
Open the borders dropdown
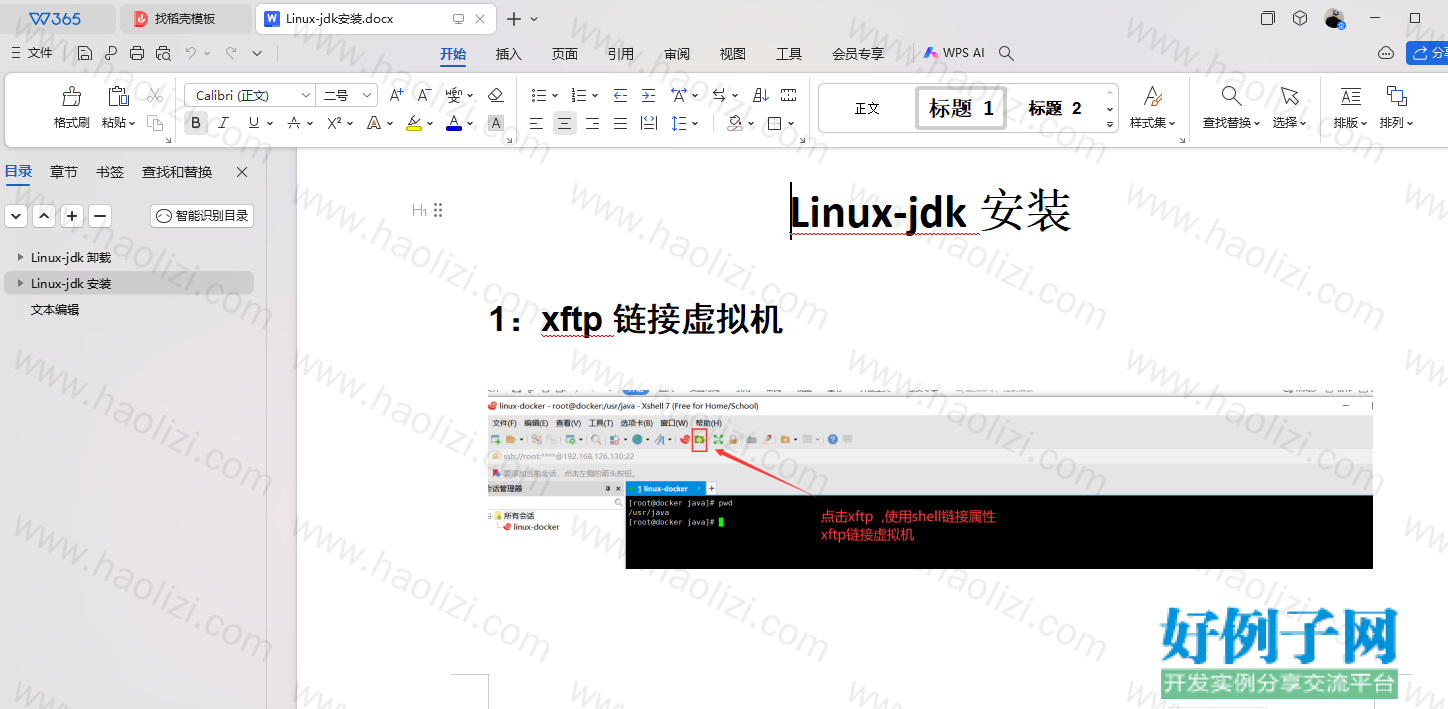(791, 124)
